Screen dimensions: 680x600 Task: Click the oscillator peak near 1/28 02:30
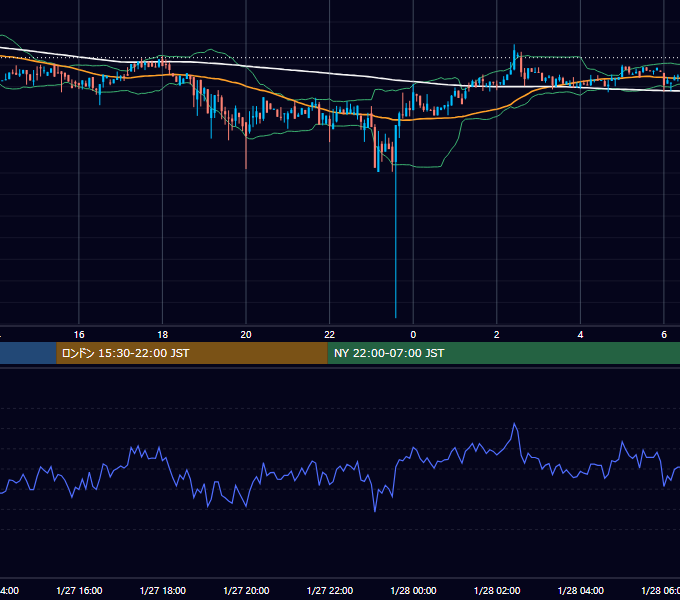point(514,424)
